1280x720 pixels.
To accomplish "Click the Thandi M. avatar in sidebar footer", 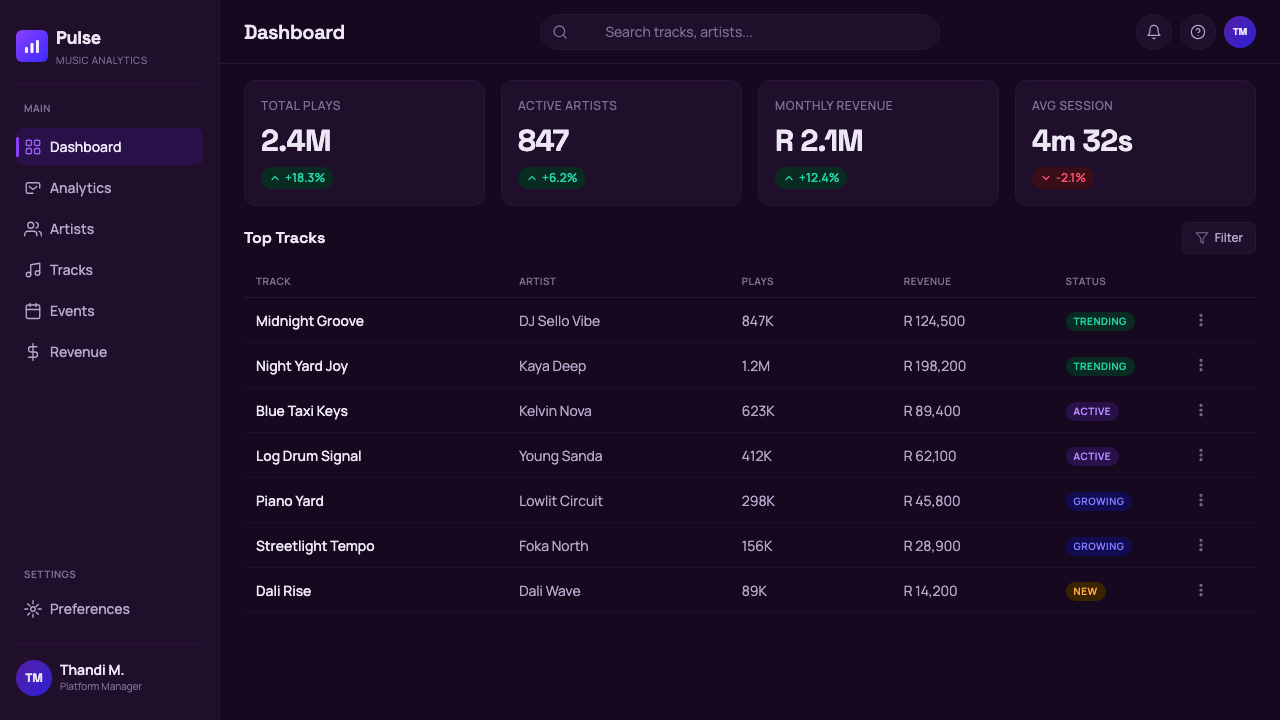I will point(34,678).
